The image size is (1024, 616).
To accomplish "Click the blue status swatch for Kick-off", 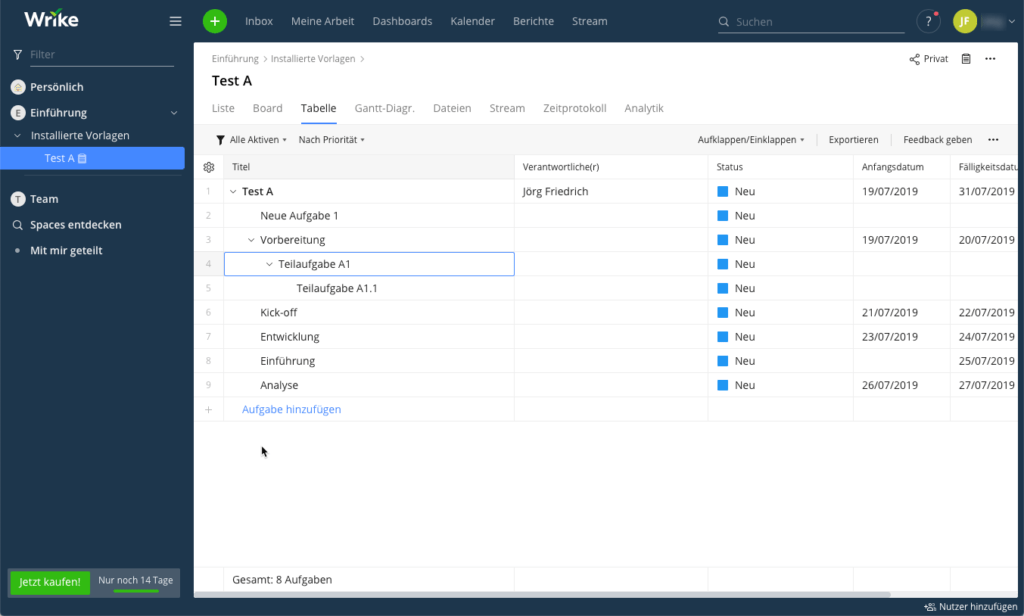I will coord(723,313).
